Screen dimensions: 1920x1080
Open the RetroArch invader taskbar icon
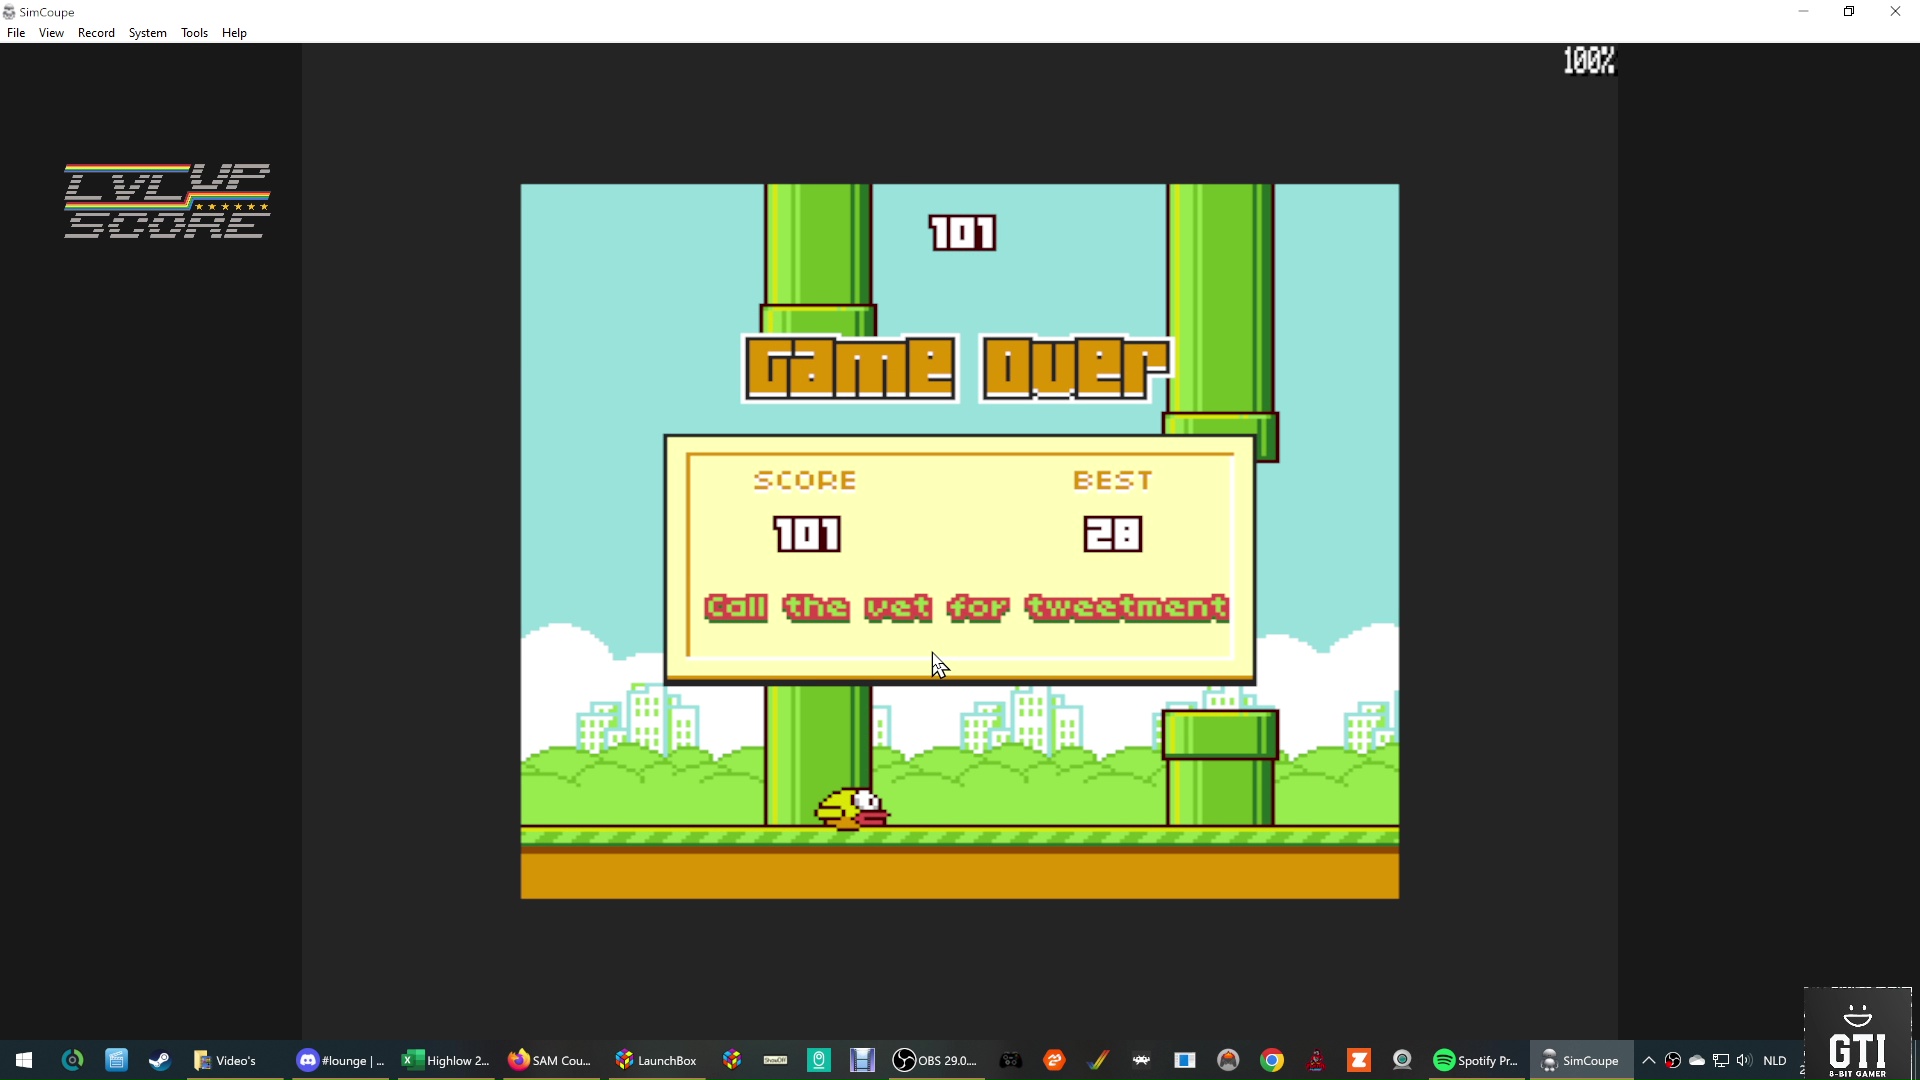(x=1141, y=1060)
